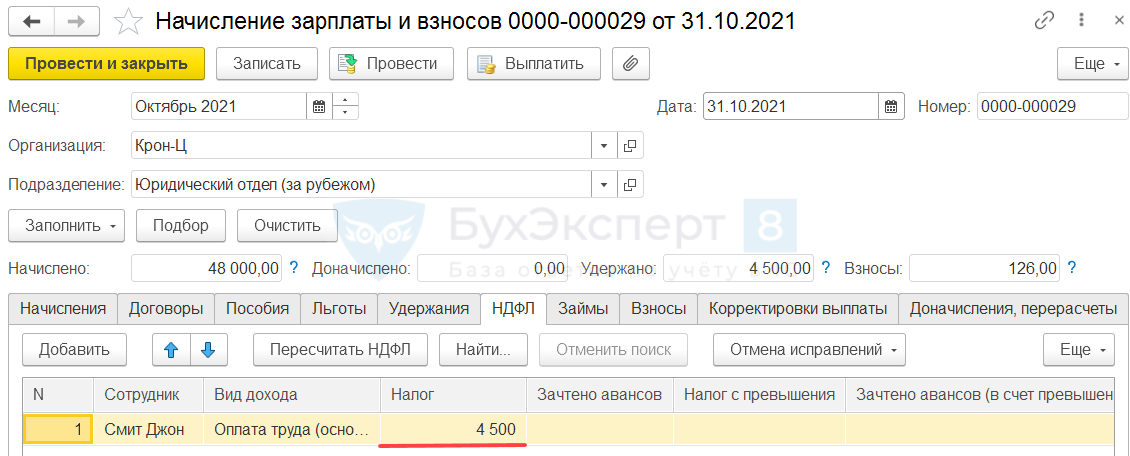Viewport: 1130px width, 456px height.
Task: Click the back navigation arrow
Action: (32, 20)
